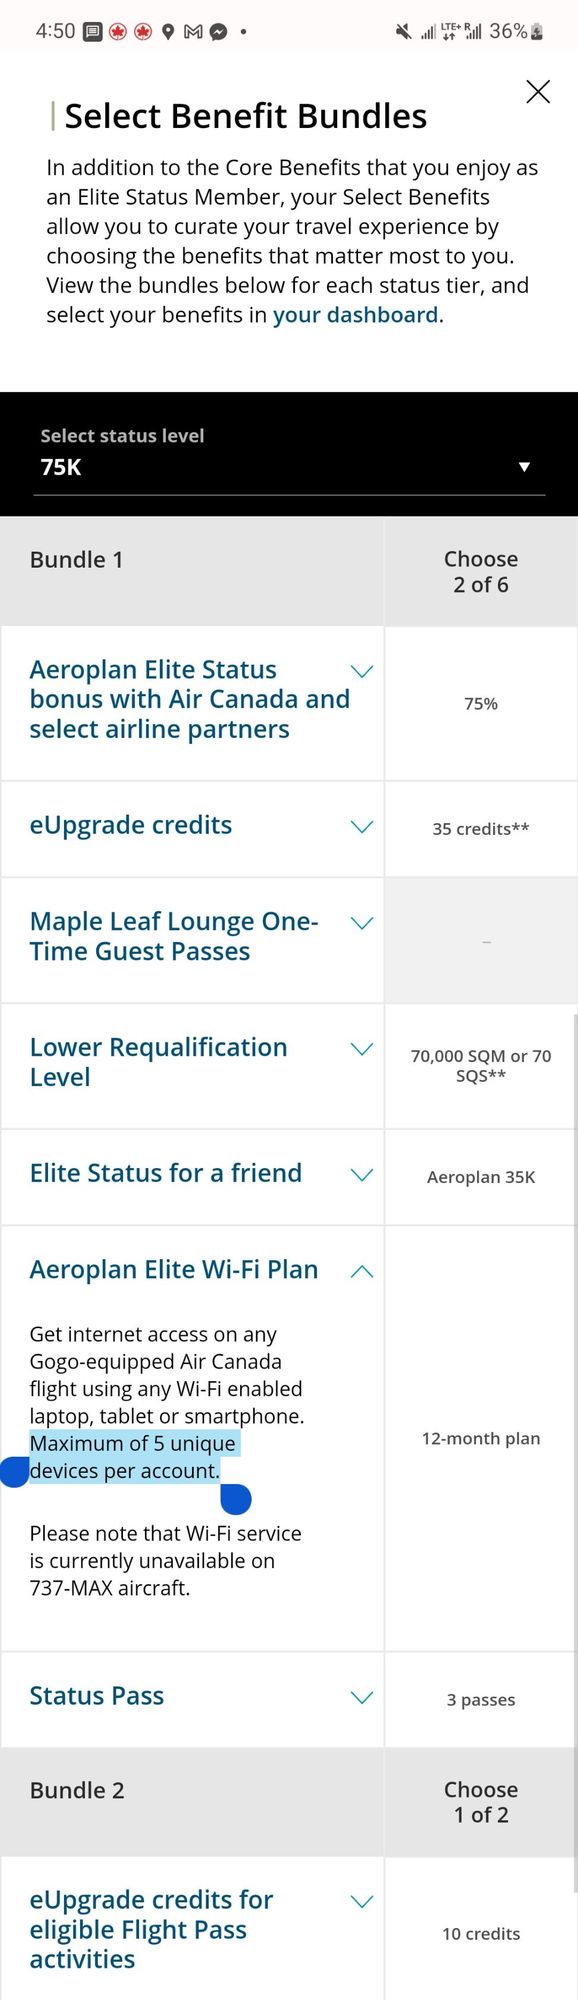The width and height of the screenshot is (578, 2000).
Task: Expand the Status Pass chevron
Action: pyautogui.click(x=362, y=1697)
